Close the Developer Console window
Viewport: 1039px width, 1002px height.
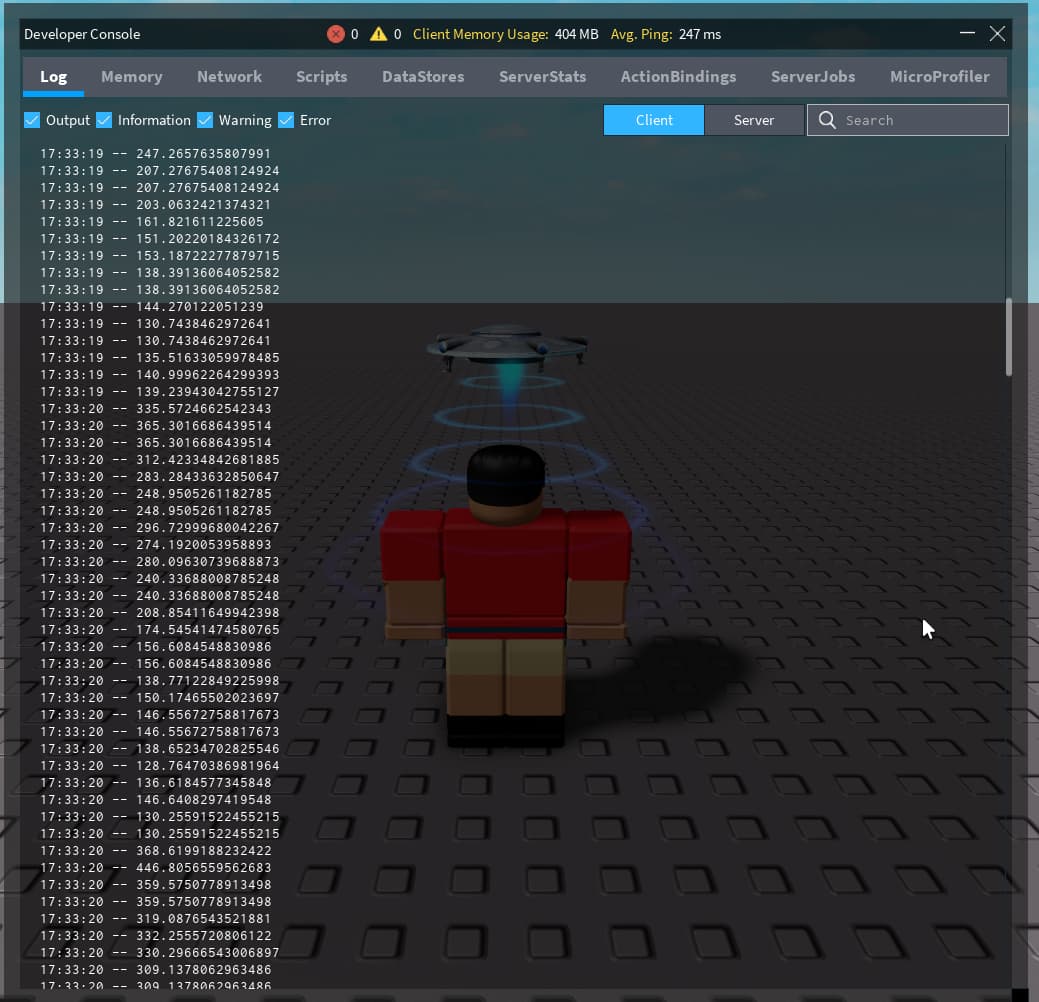tap(997, 34)
